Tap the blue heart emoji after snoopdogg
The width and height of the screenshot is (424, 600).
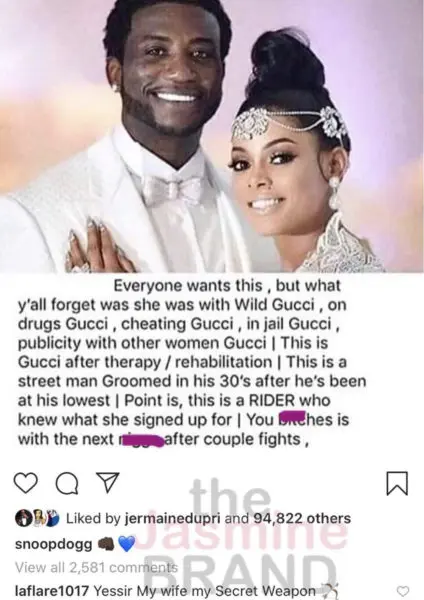127,544
